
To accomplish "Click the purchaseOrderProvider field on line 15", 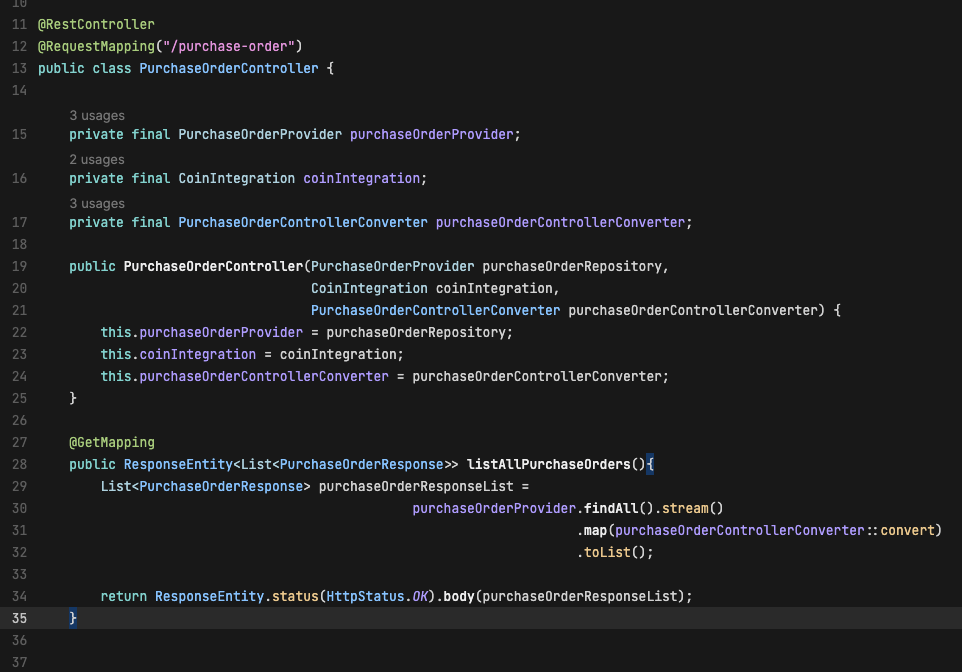I will coord(431,134).
